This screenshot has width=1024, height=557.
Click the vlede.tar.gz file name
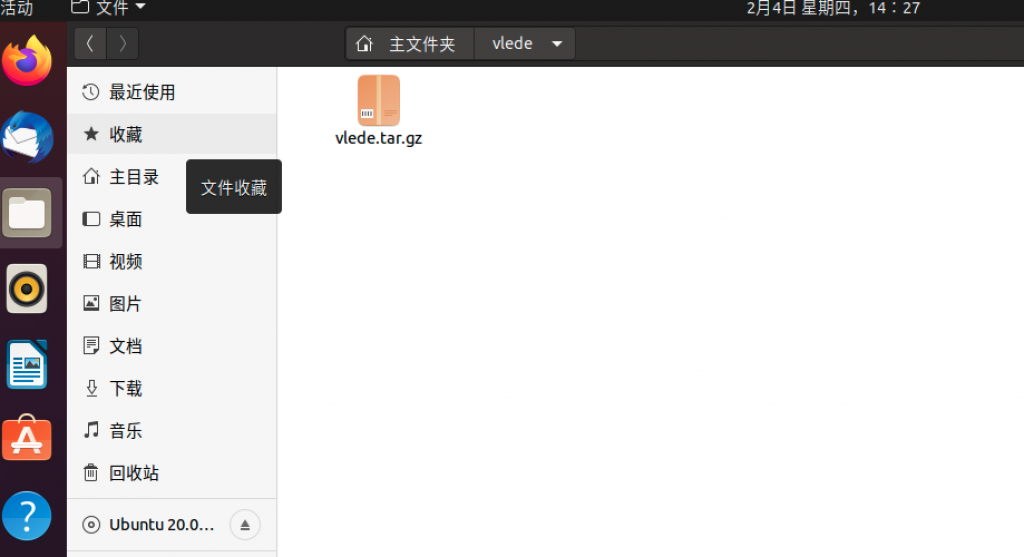click(x=378, y=138)
